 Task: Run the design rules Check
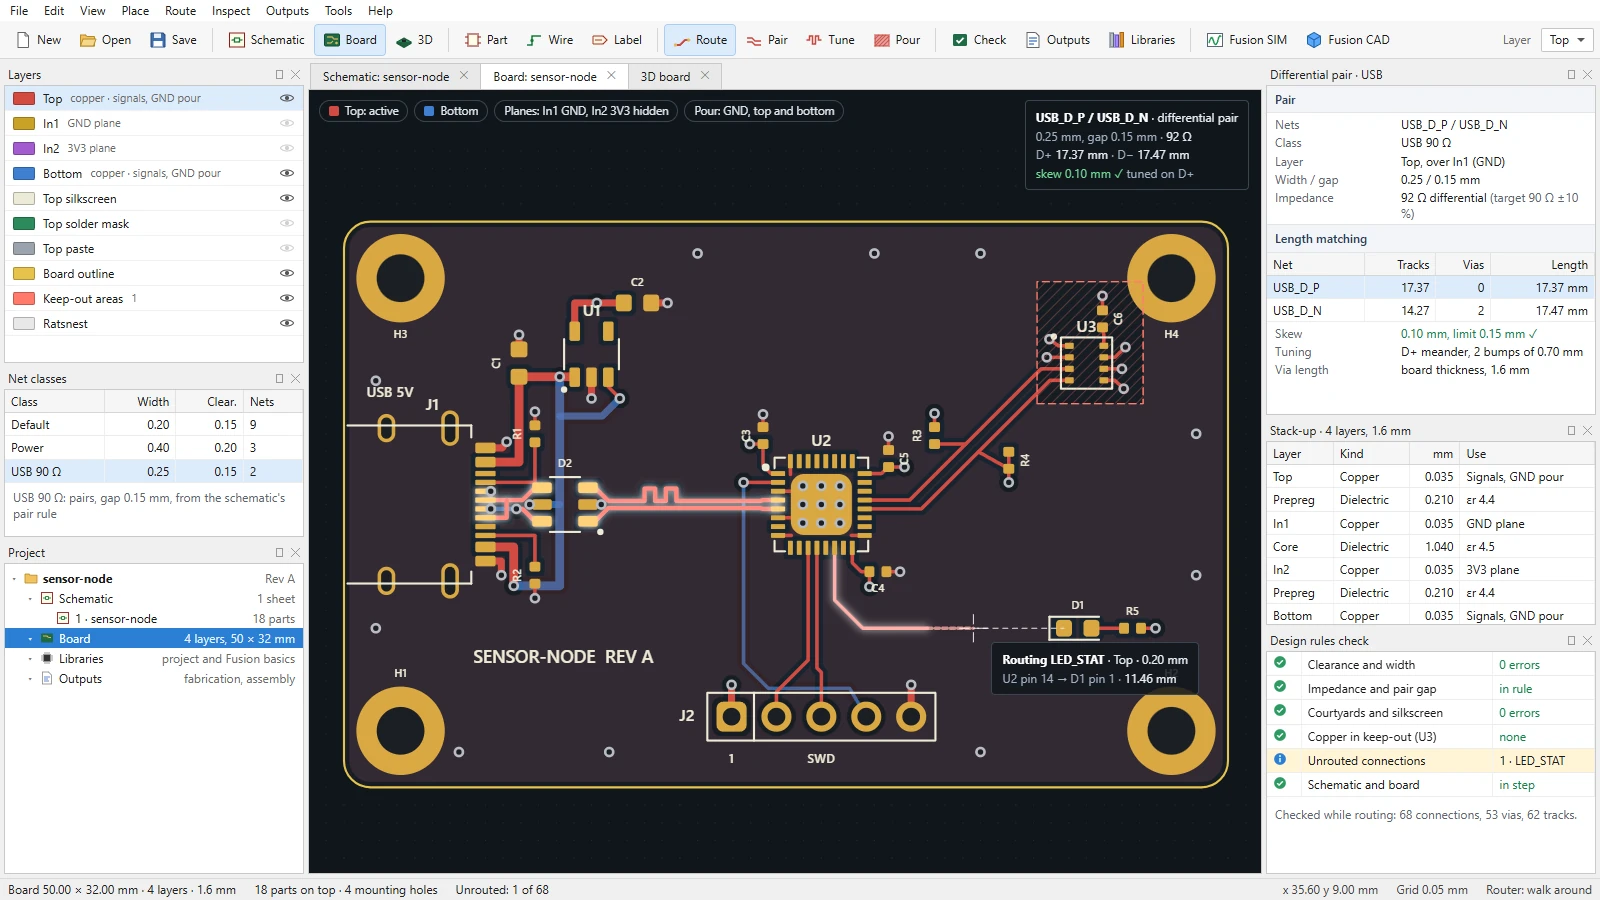click(979, 40)
